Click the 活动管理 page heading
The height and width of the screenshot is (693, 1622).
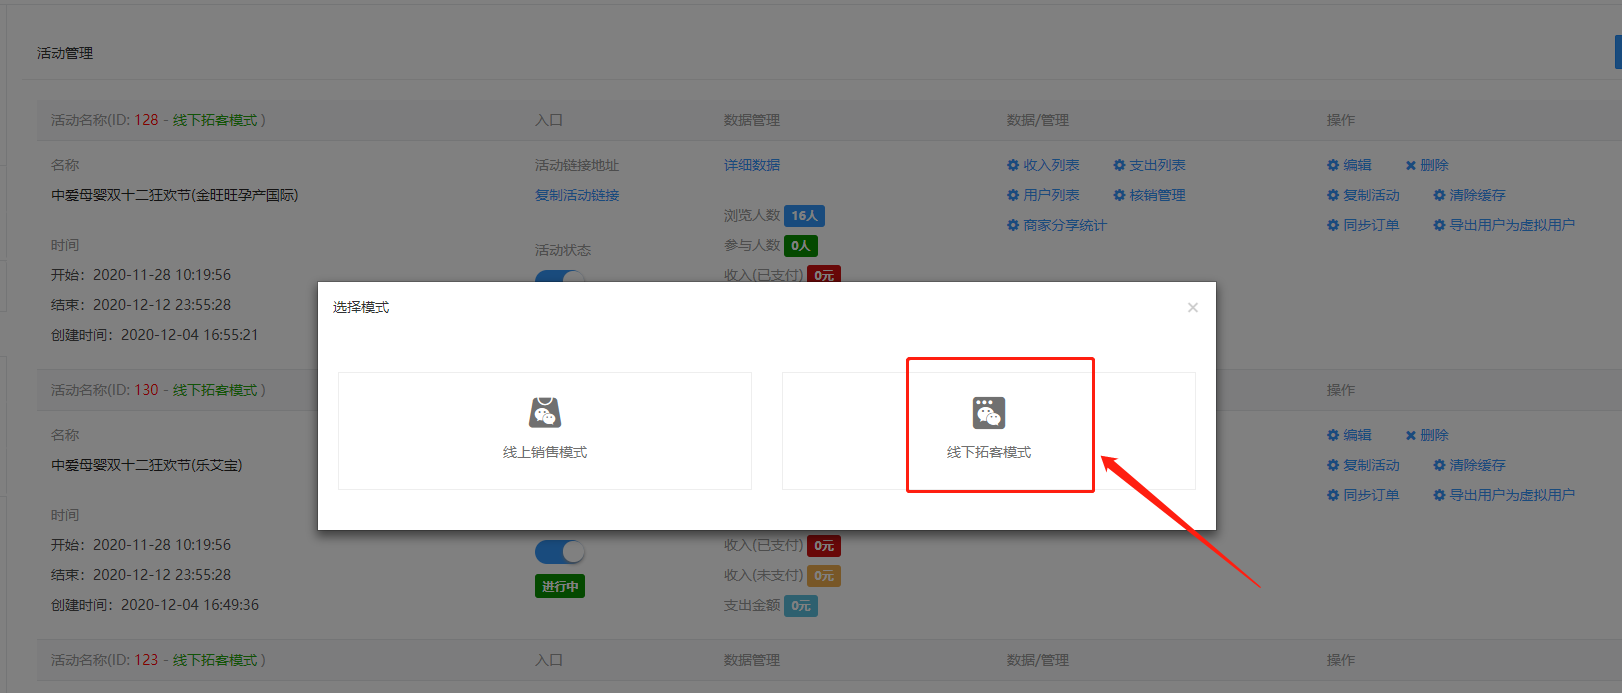click(x=65, y=53)
